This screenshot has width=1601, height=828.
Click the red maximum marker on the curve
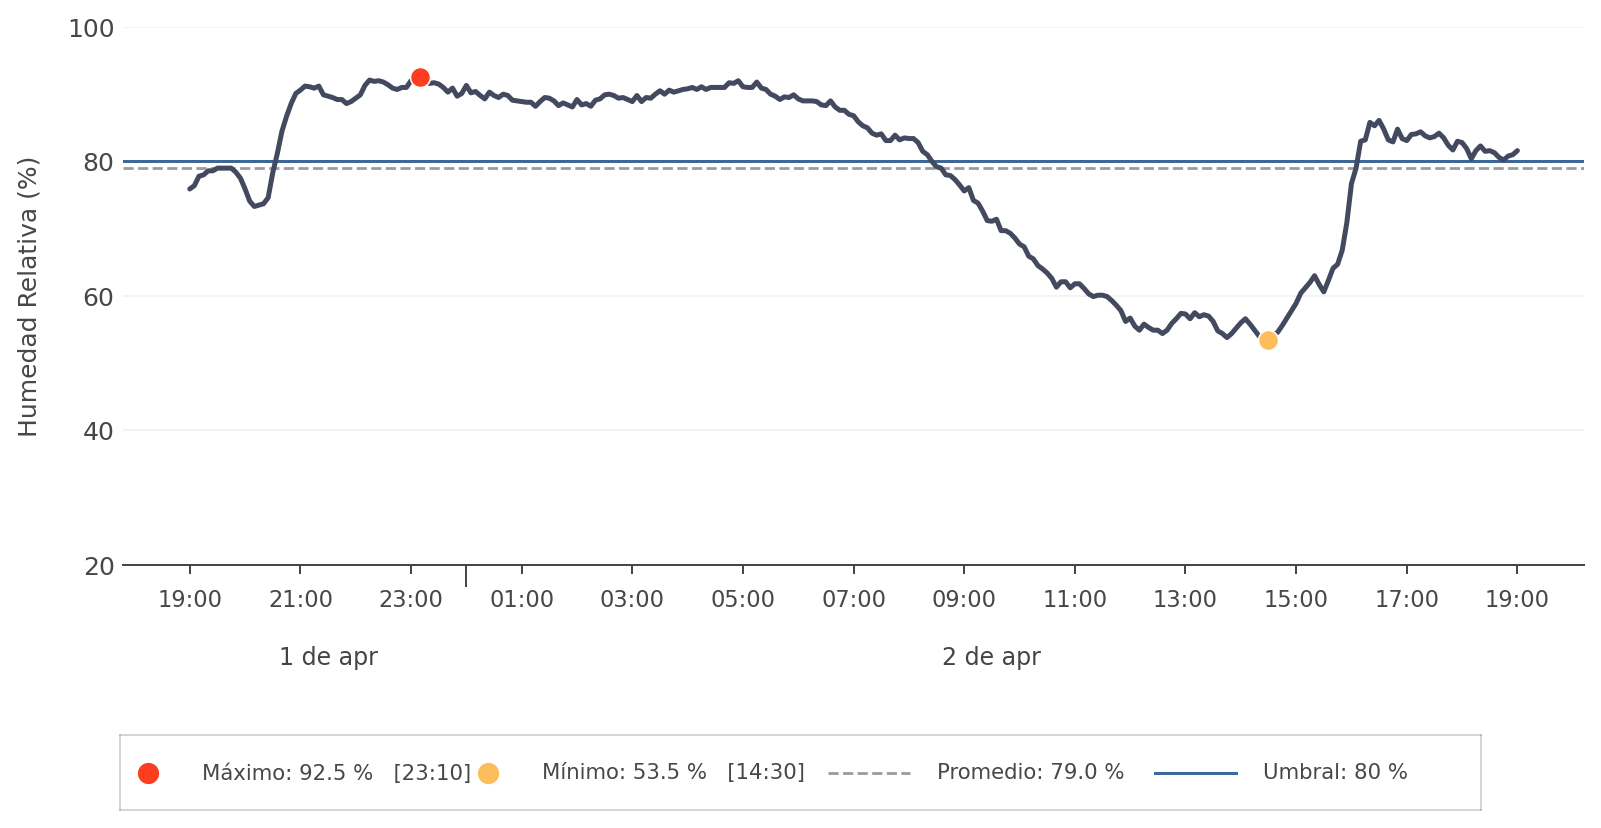pos(420,78)
